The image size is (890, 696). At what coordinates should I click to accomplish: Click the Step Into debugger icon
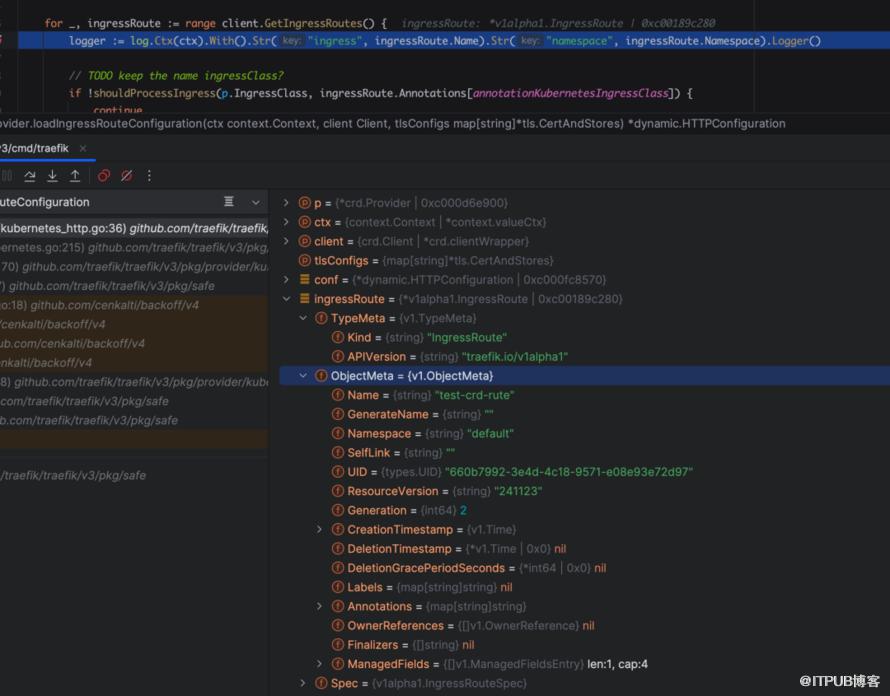coord(52,176)
